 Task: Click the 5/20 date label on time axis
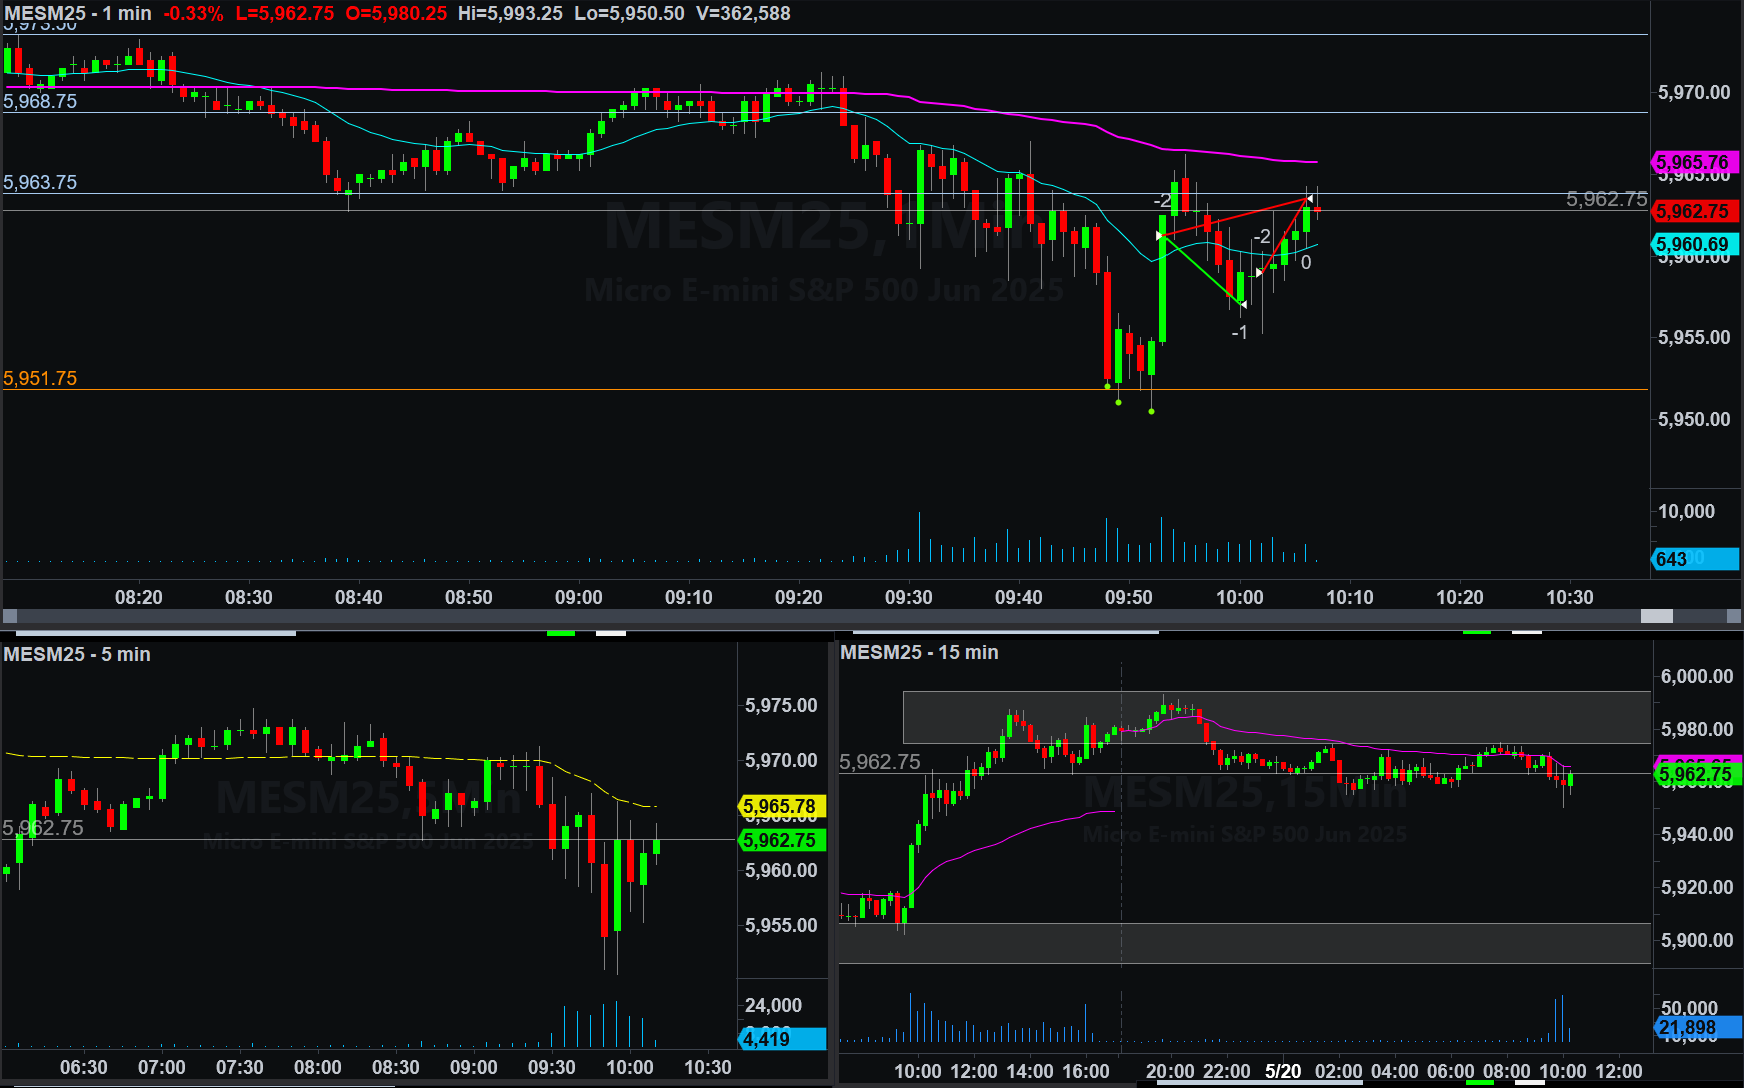pyautogui.click(x=1283, y=1071)
